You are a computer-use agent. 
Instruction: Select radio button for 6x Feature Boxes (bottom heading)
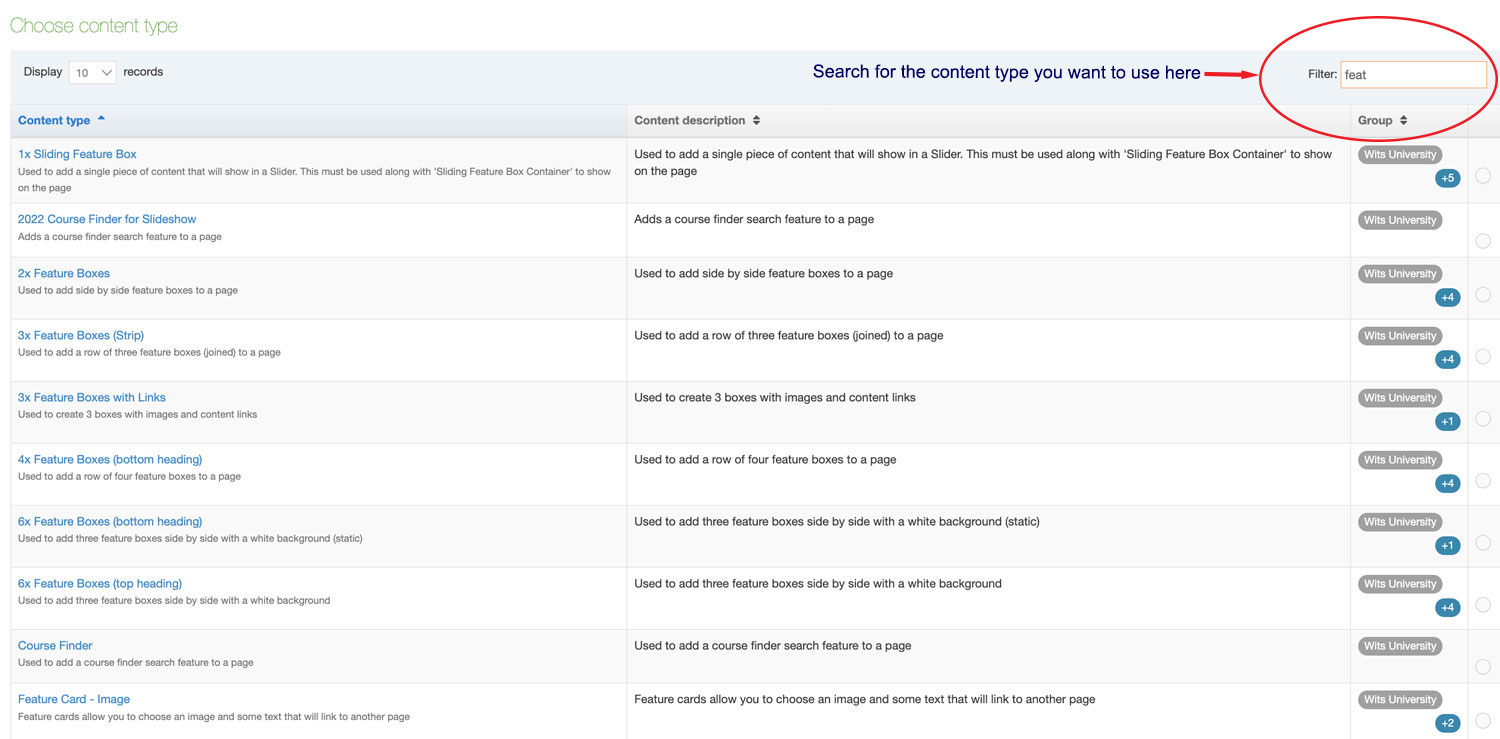click(1483, 543)
